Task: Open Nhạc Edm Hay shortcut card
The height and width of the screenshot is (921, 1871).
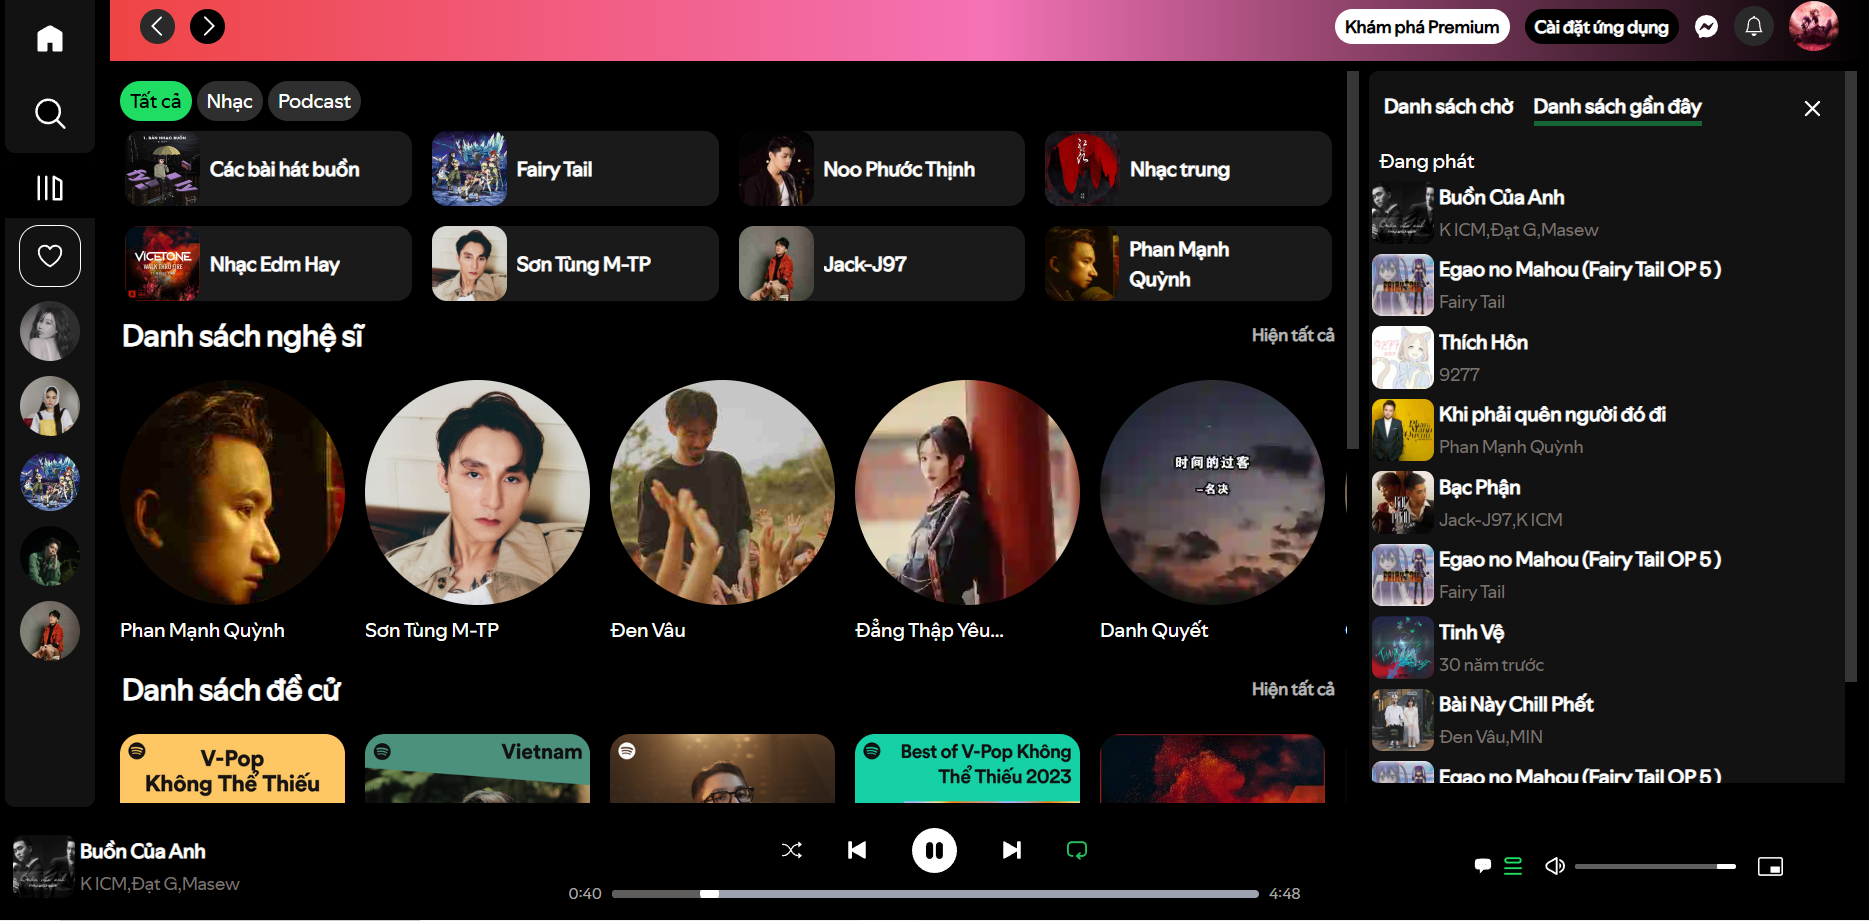Action: tap(268, 264)
